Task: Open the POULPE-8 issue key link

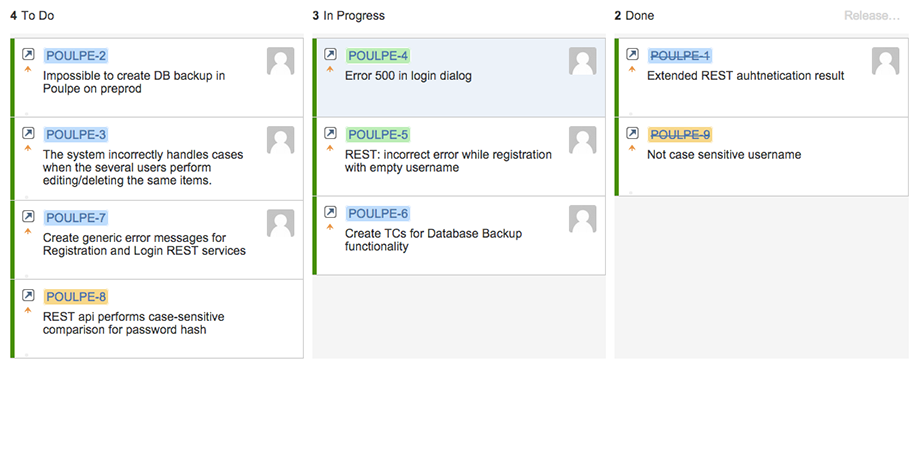Action: 76,297
